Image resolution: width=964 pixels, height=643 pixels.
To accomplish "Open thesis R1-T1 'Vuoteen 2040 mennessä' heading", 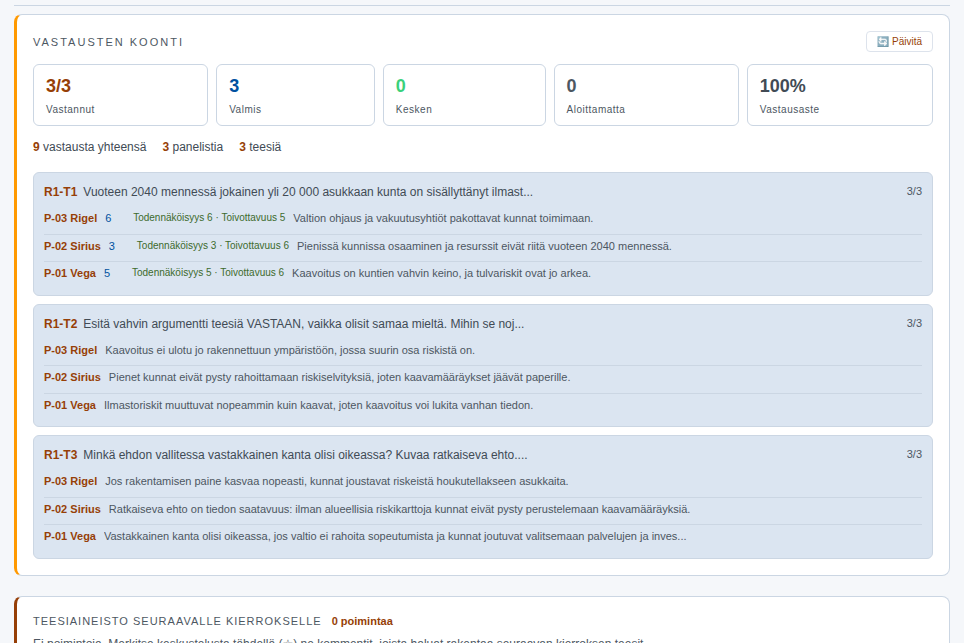I will [x=288, y=192].
